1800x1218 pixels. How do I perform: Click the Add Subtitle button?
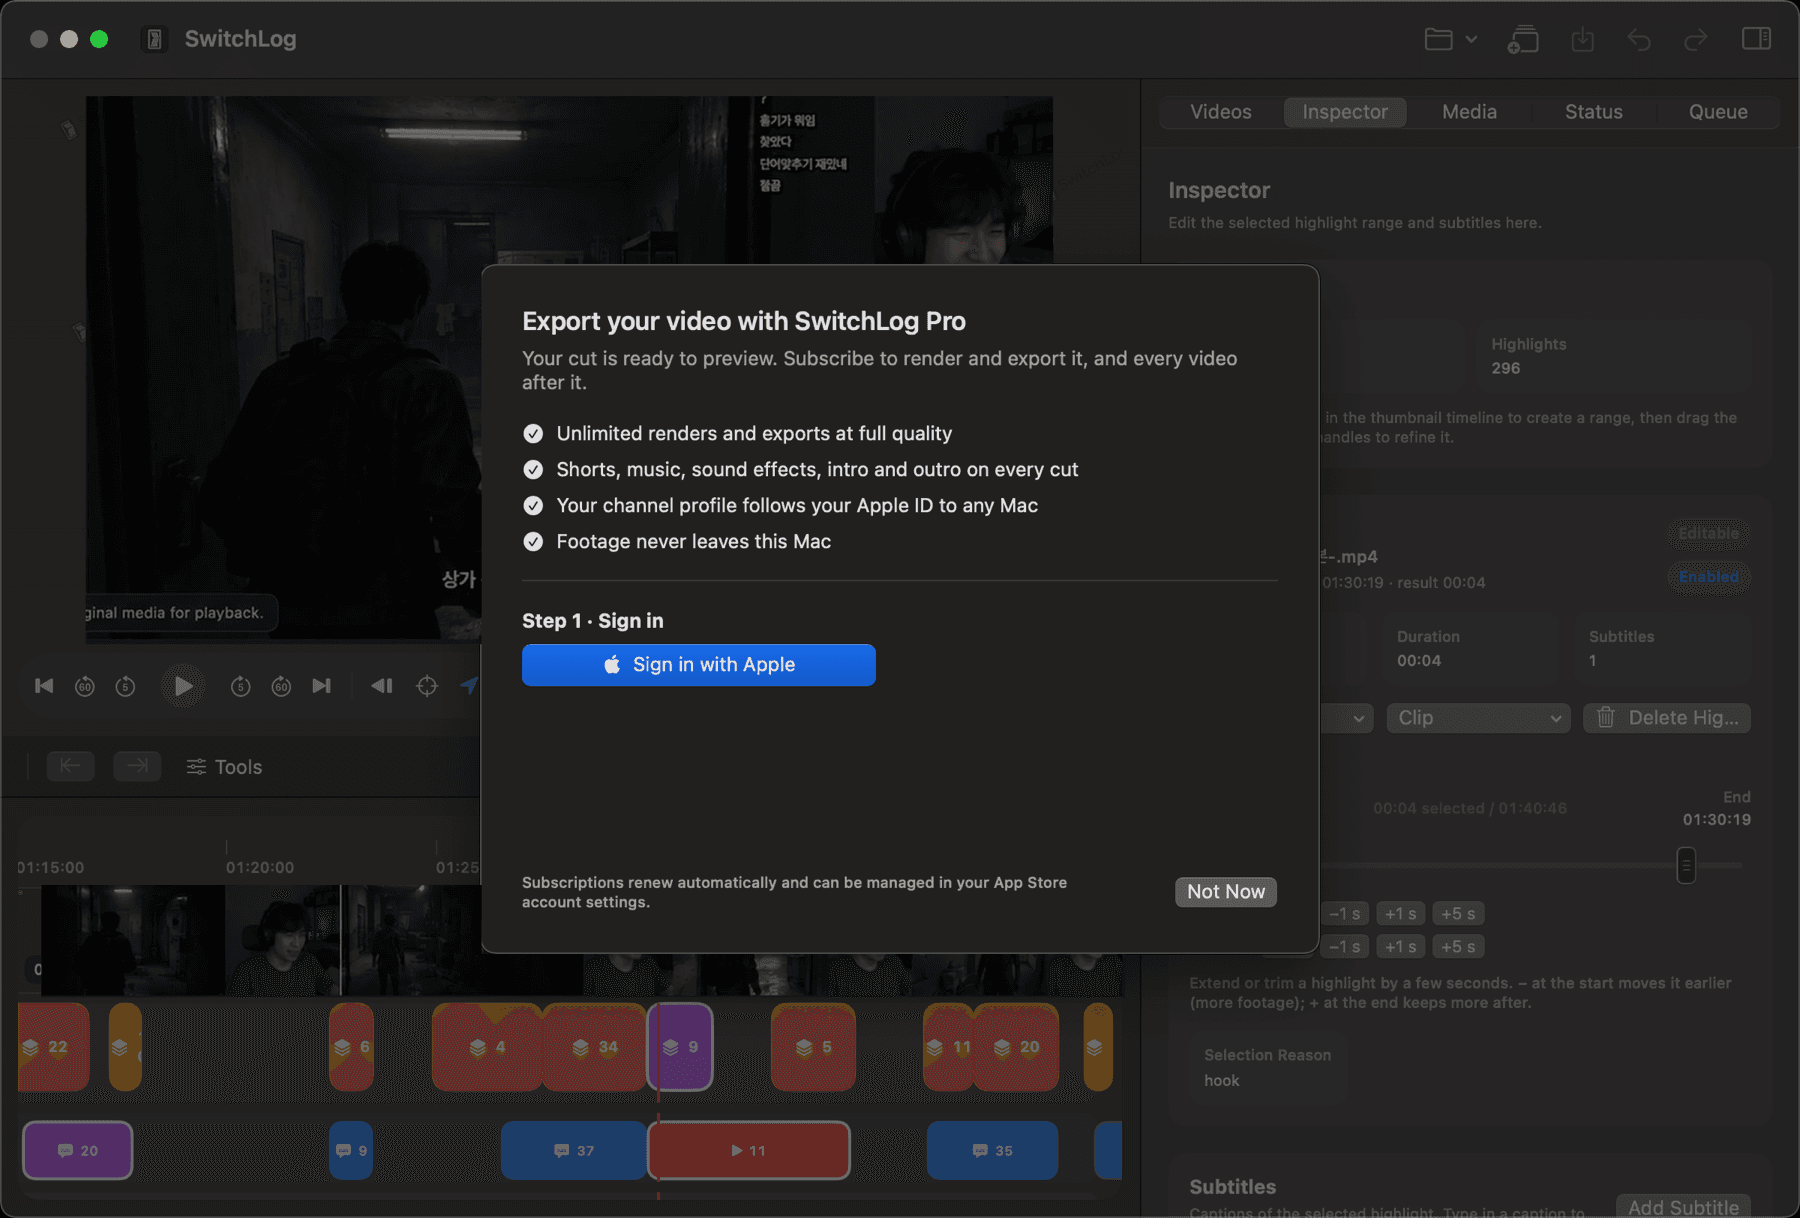tap(1683, 1206)
